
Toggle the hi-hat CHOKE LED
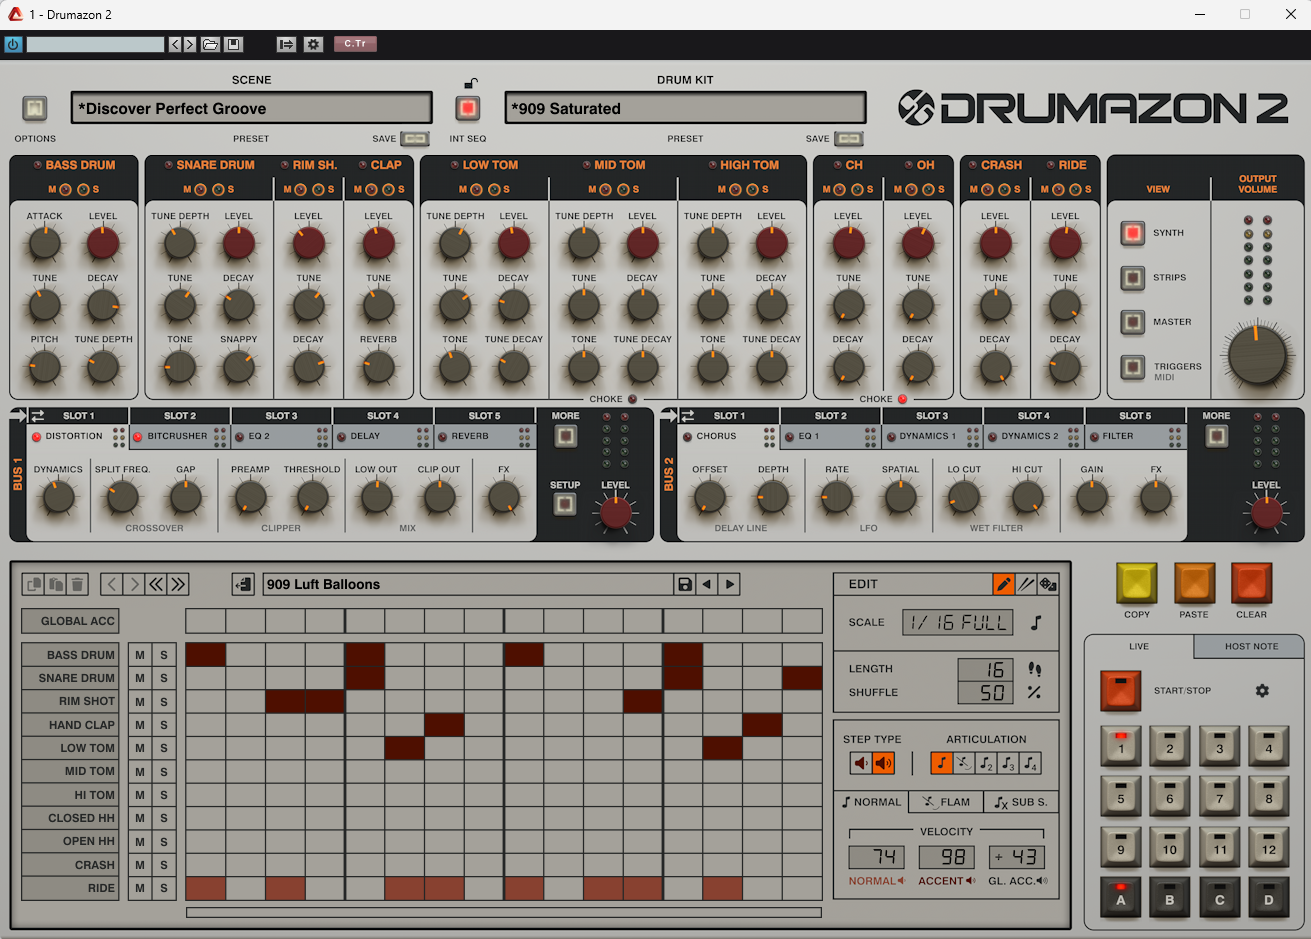point(902,399)
